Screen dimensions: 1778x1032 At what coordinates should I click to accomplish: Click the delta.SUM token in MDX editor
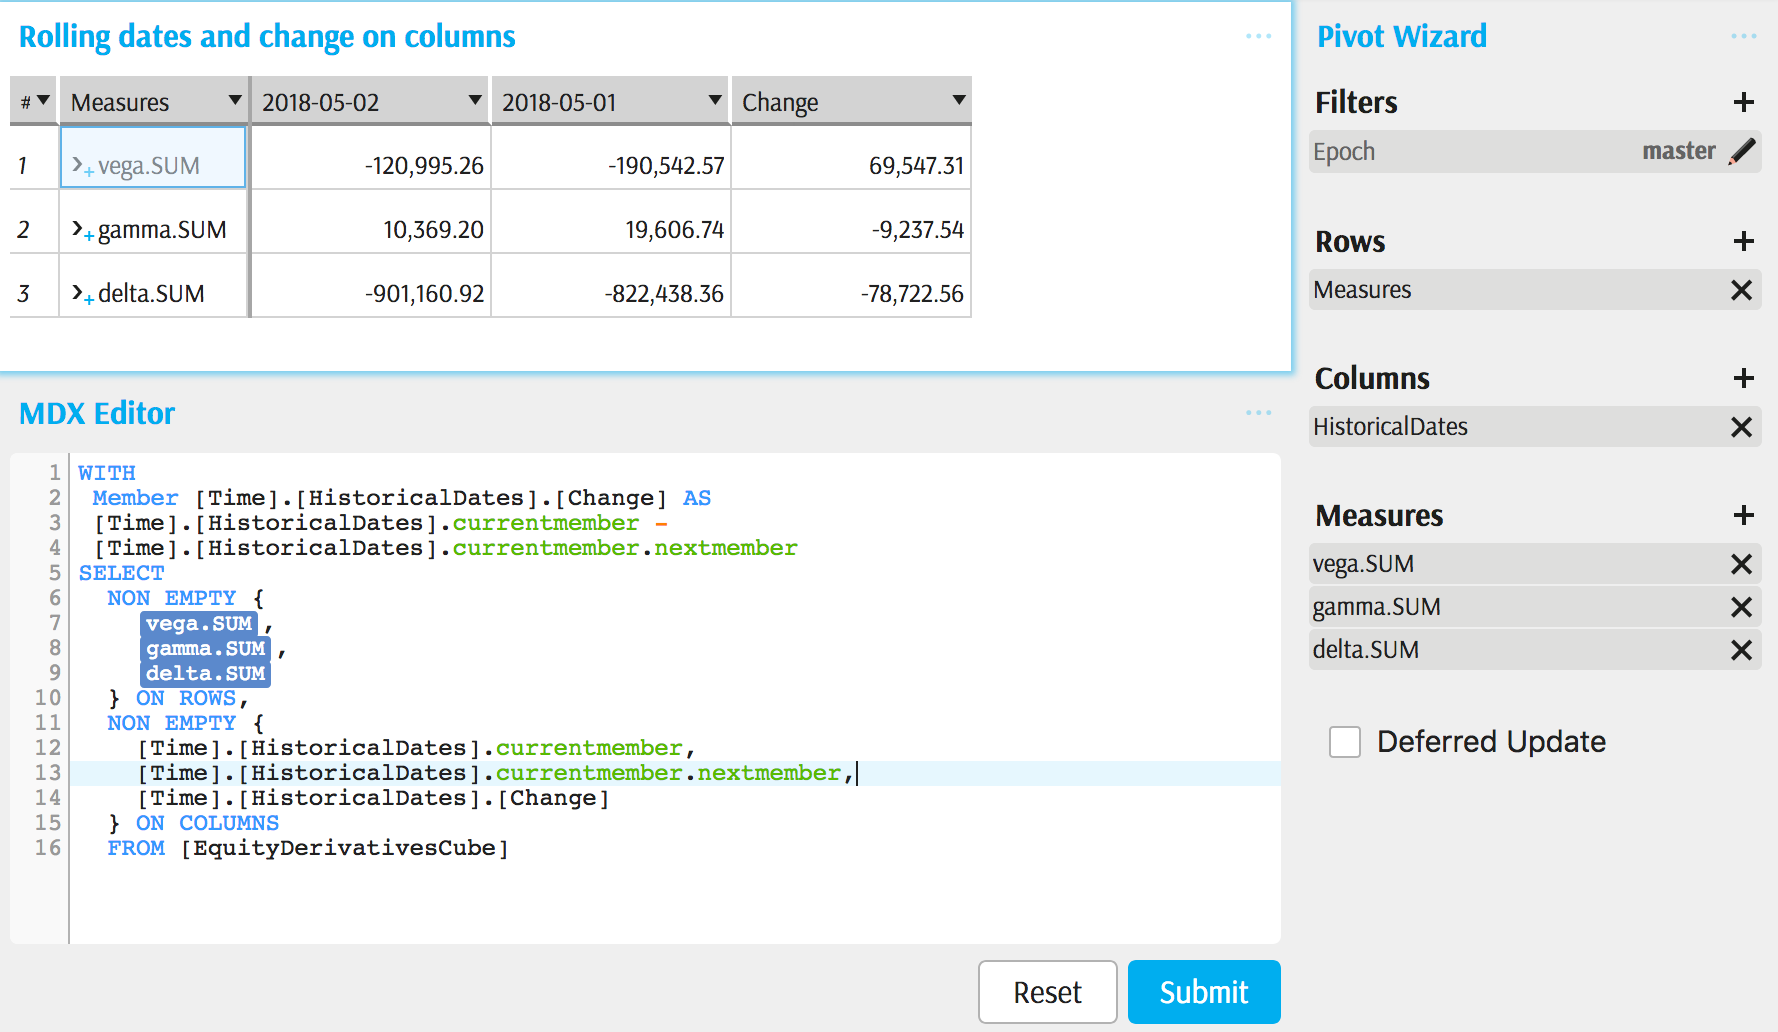click(x=205, y=674)
